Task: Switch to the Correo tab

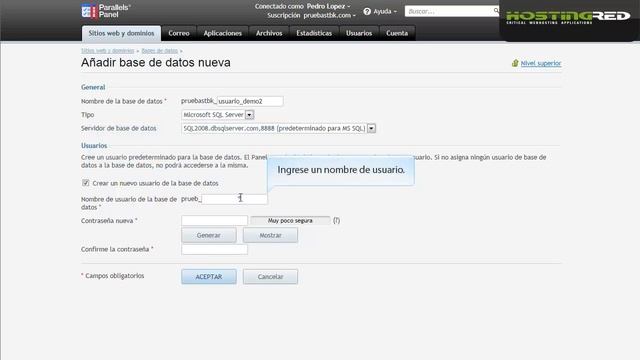Action: (x=179, y=33)
